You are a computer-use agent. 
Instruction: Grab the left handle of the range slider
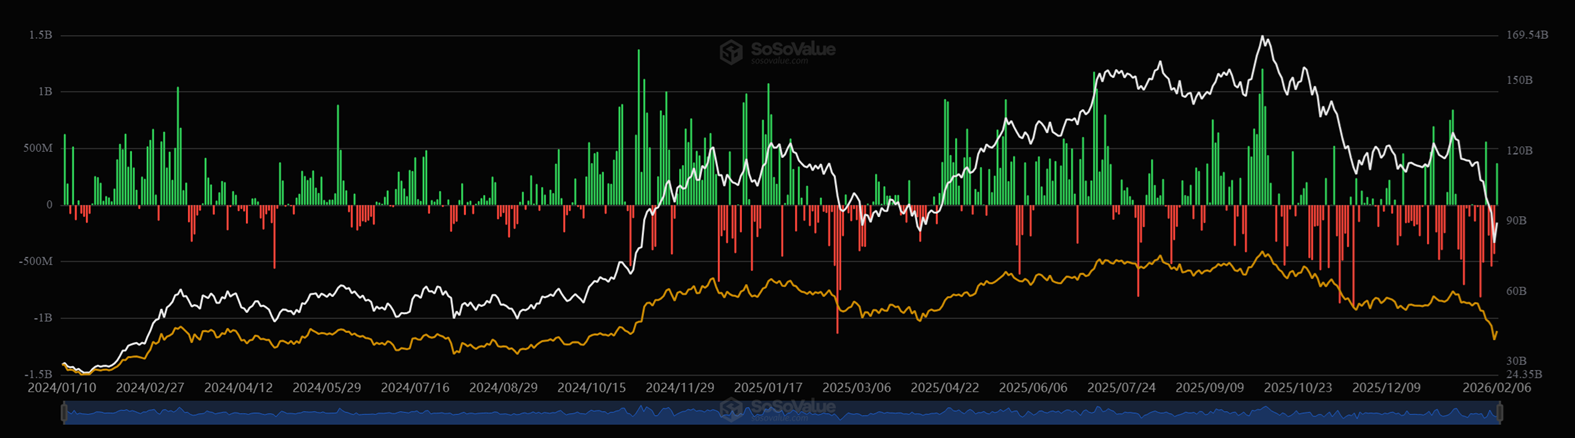pos(64,412)
